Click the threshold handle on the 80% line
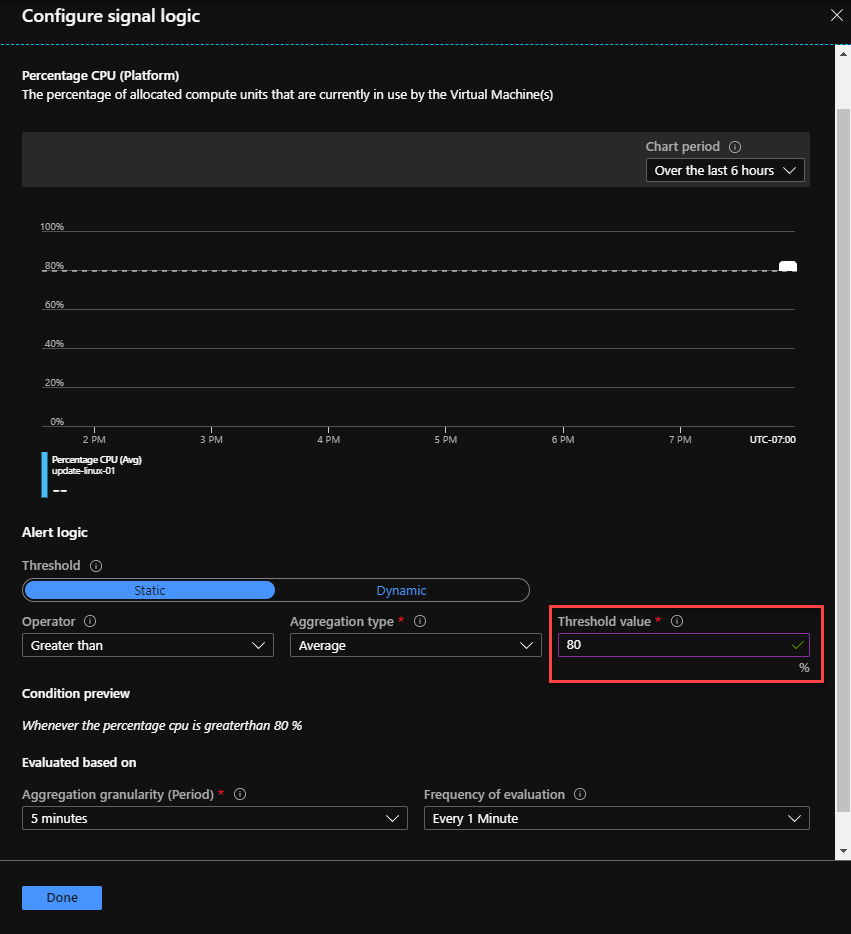This screenshot has width=851, height=934. [x=788, y=267]
